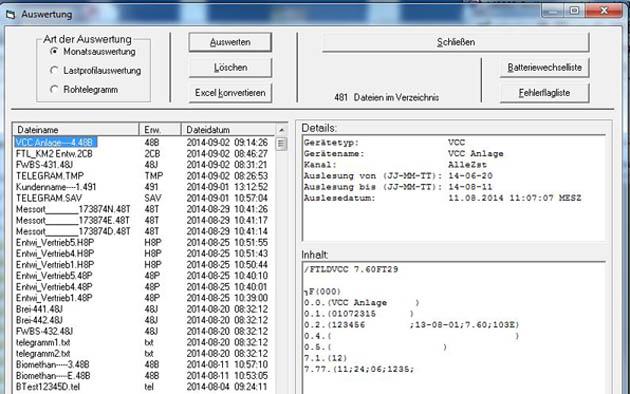Select file FWBS-431.48J
The image size is (630, 394).
pyautogui.click(x=45, y=165)
